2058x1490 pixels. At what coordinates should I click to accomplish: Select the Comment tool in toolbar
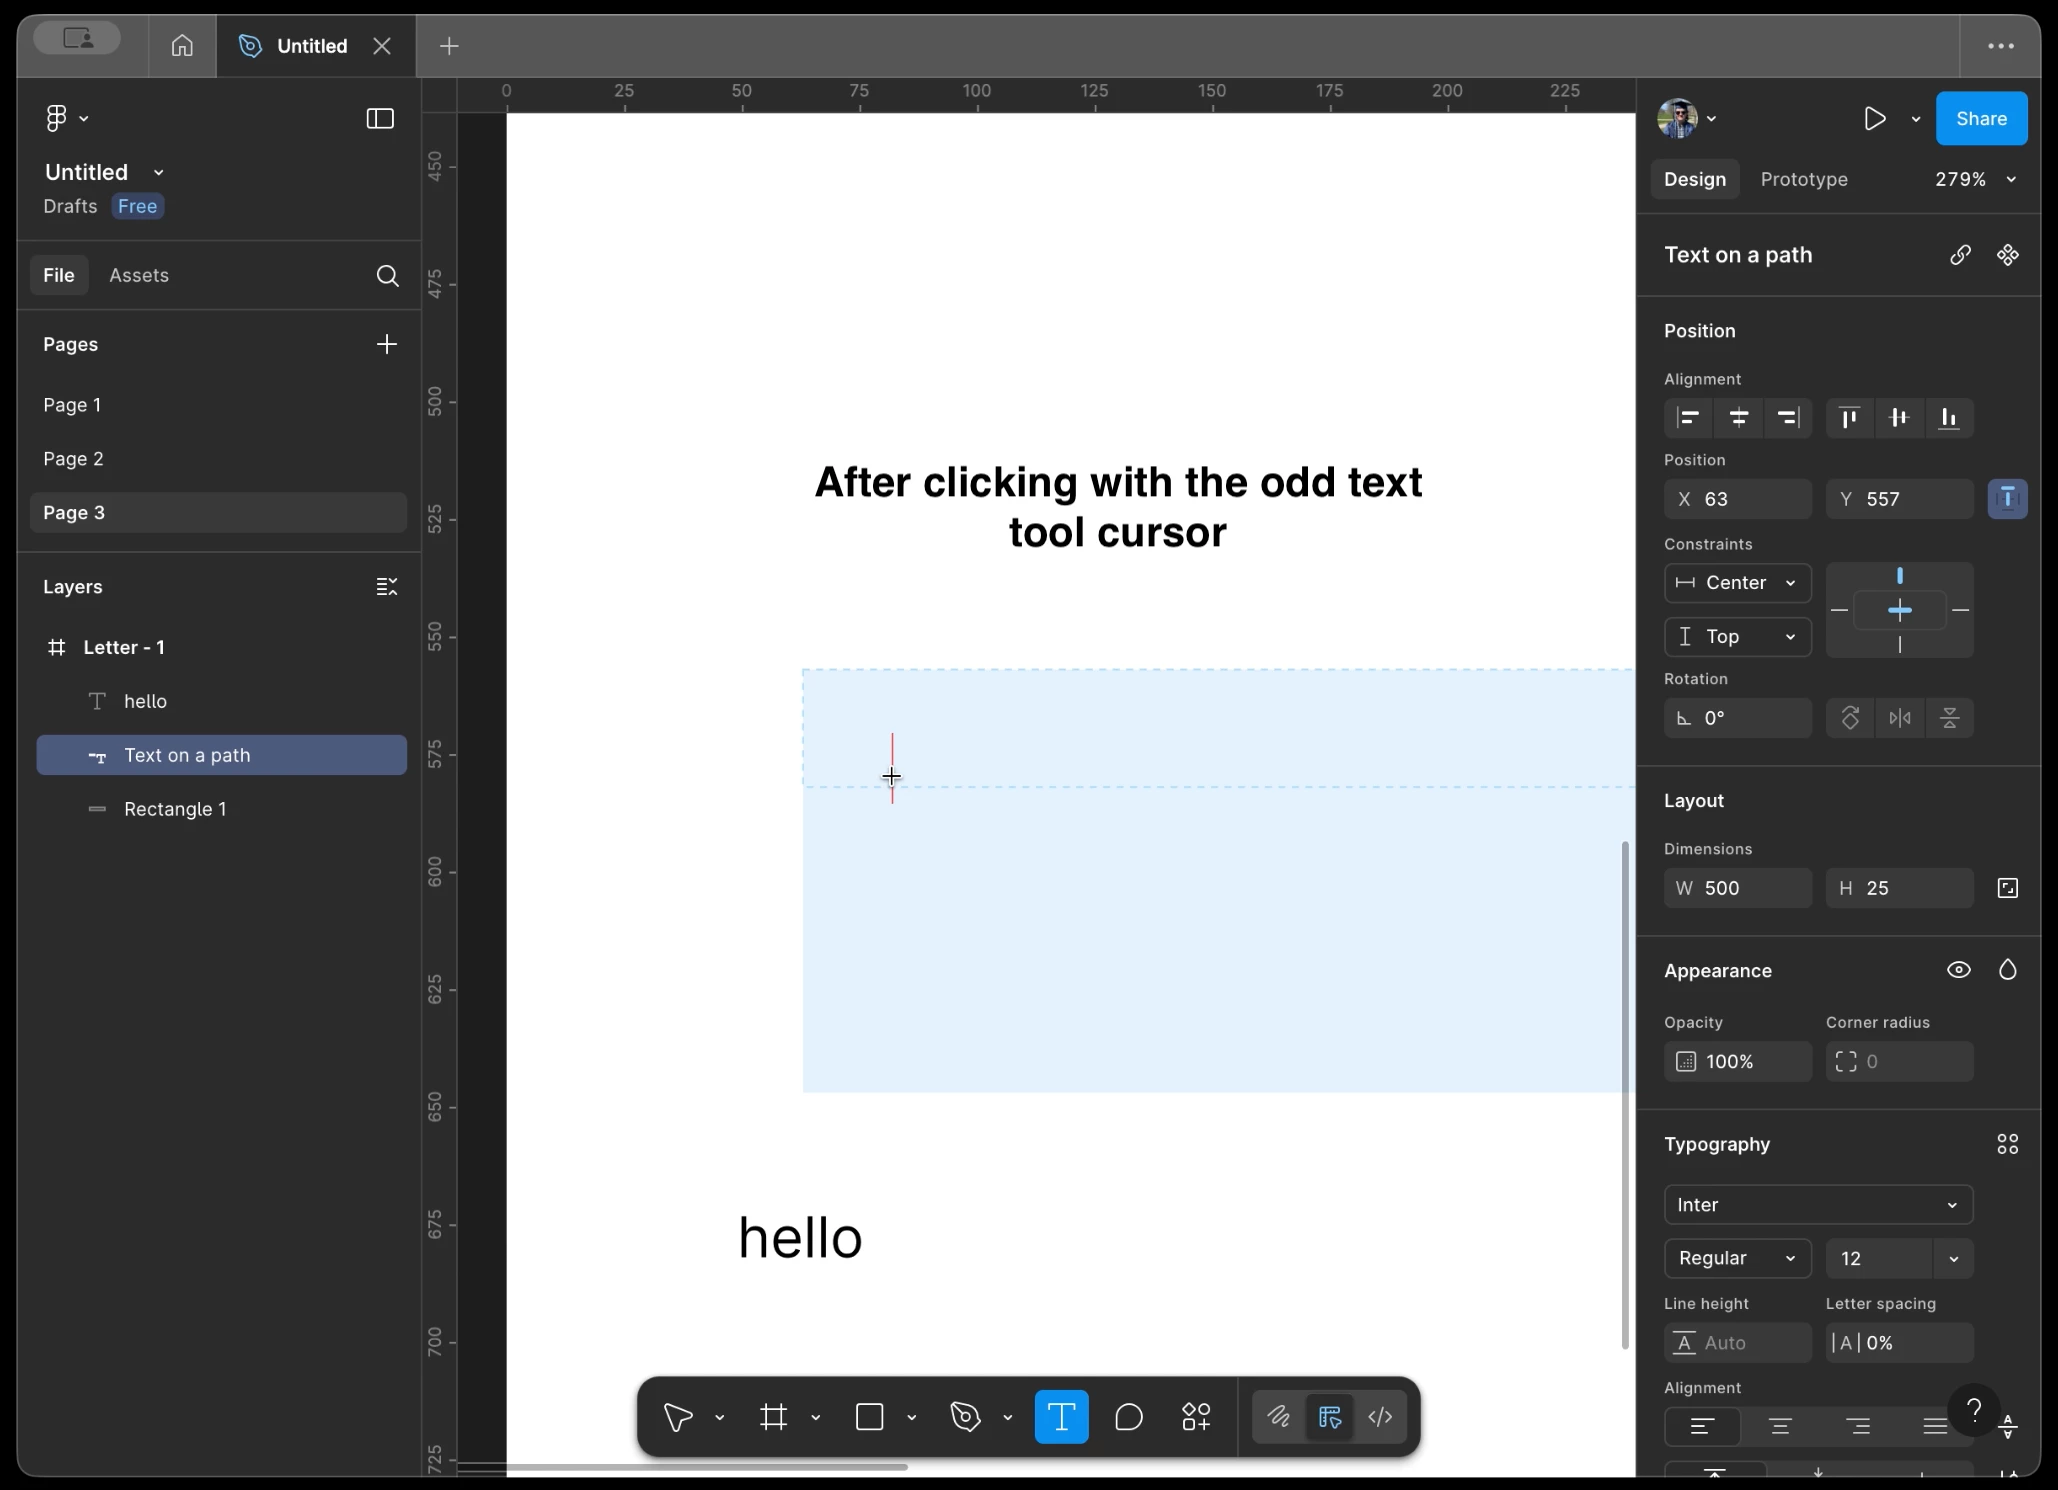coord(1129,1417)
